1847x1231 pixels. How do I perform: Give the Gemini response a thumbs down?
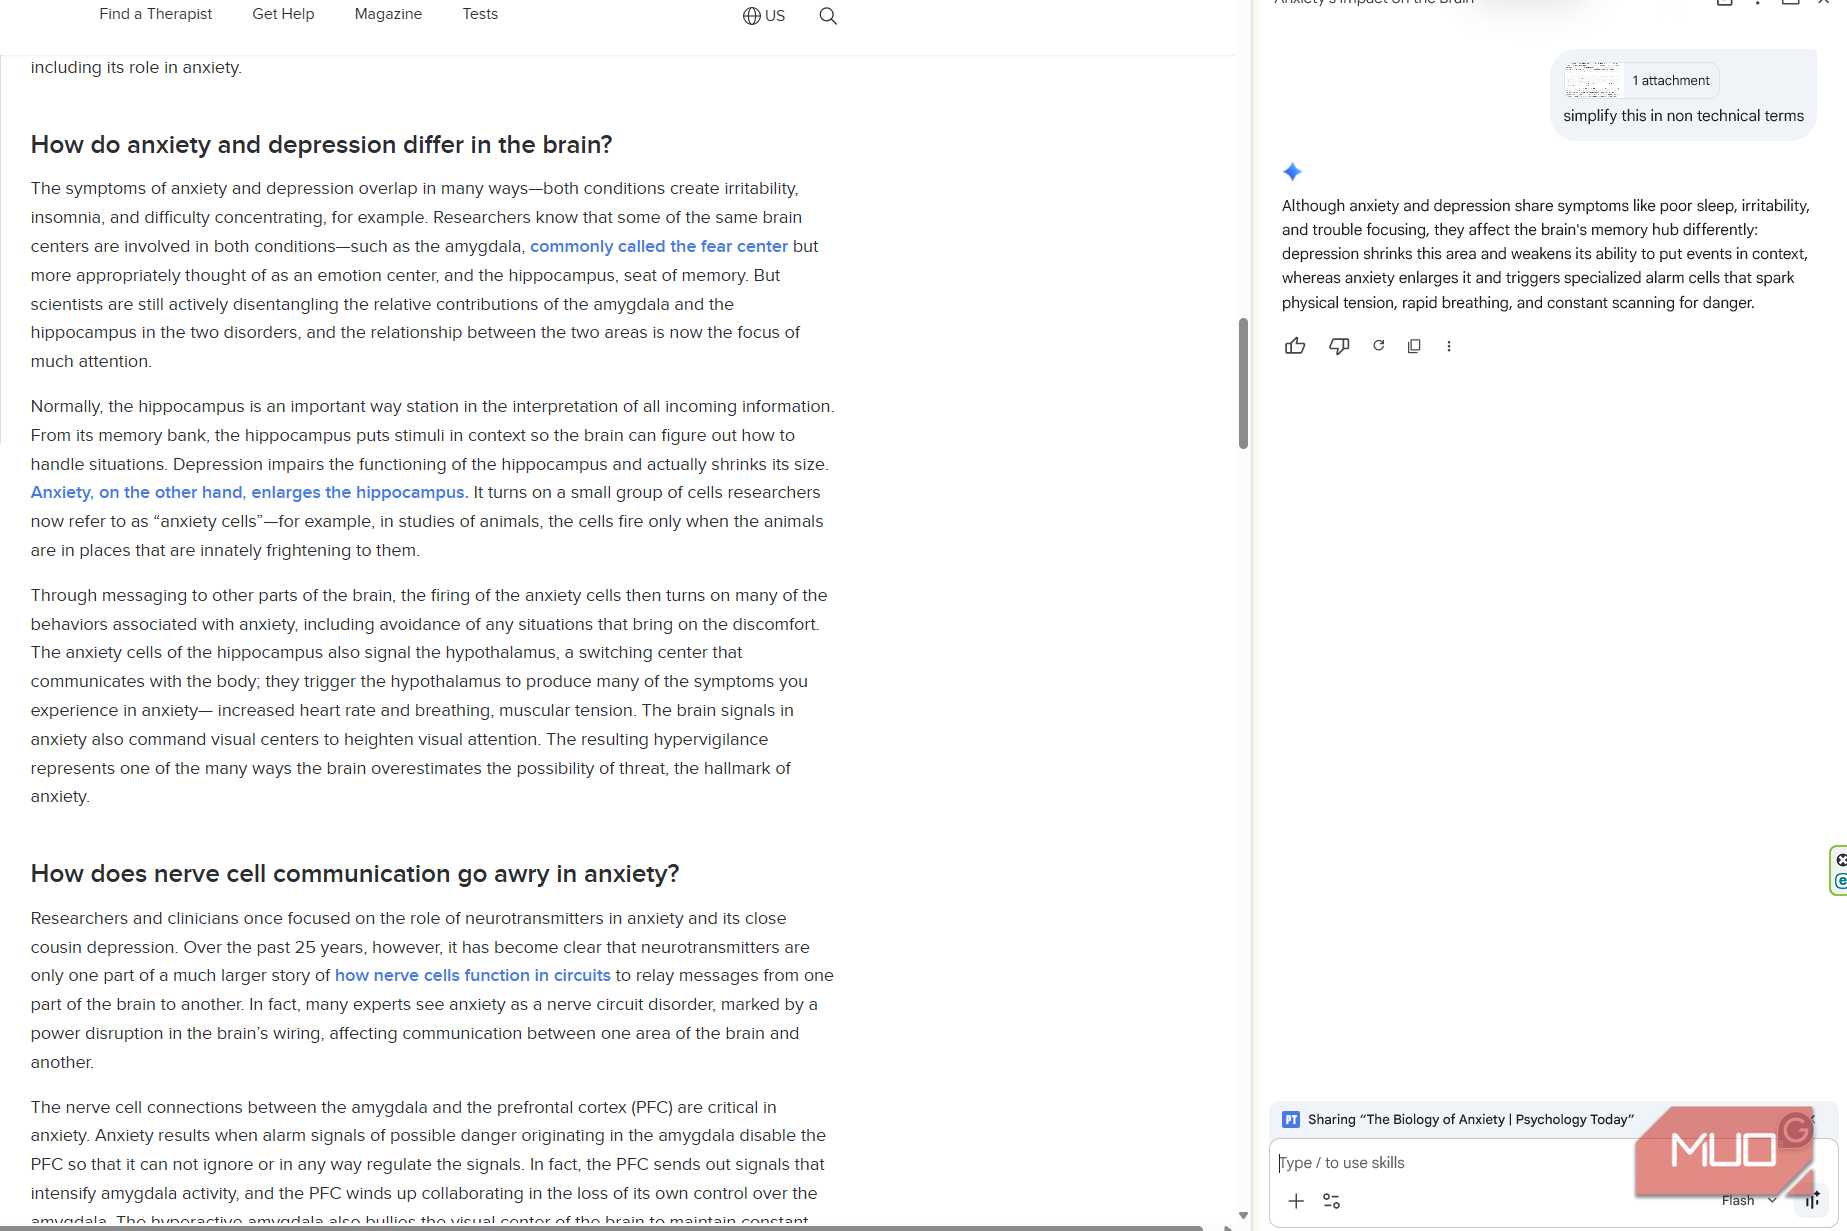coord(1339,346)
